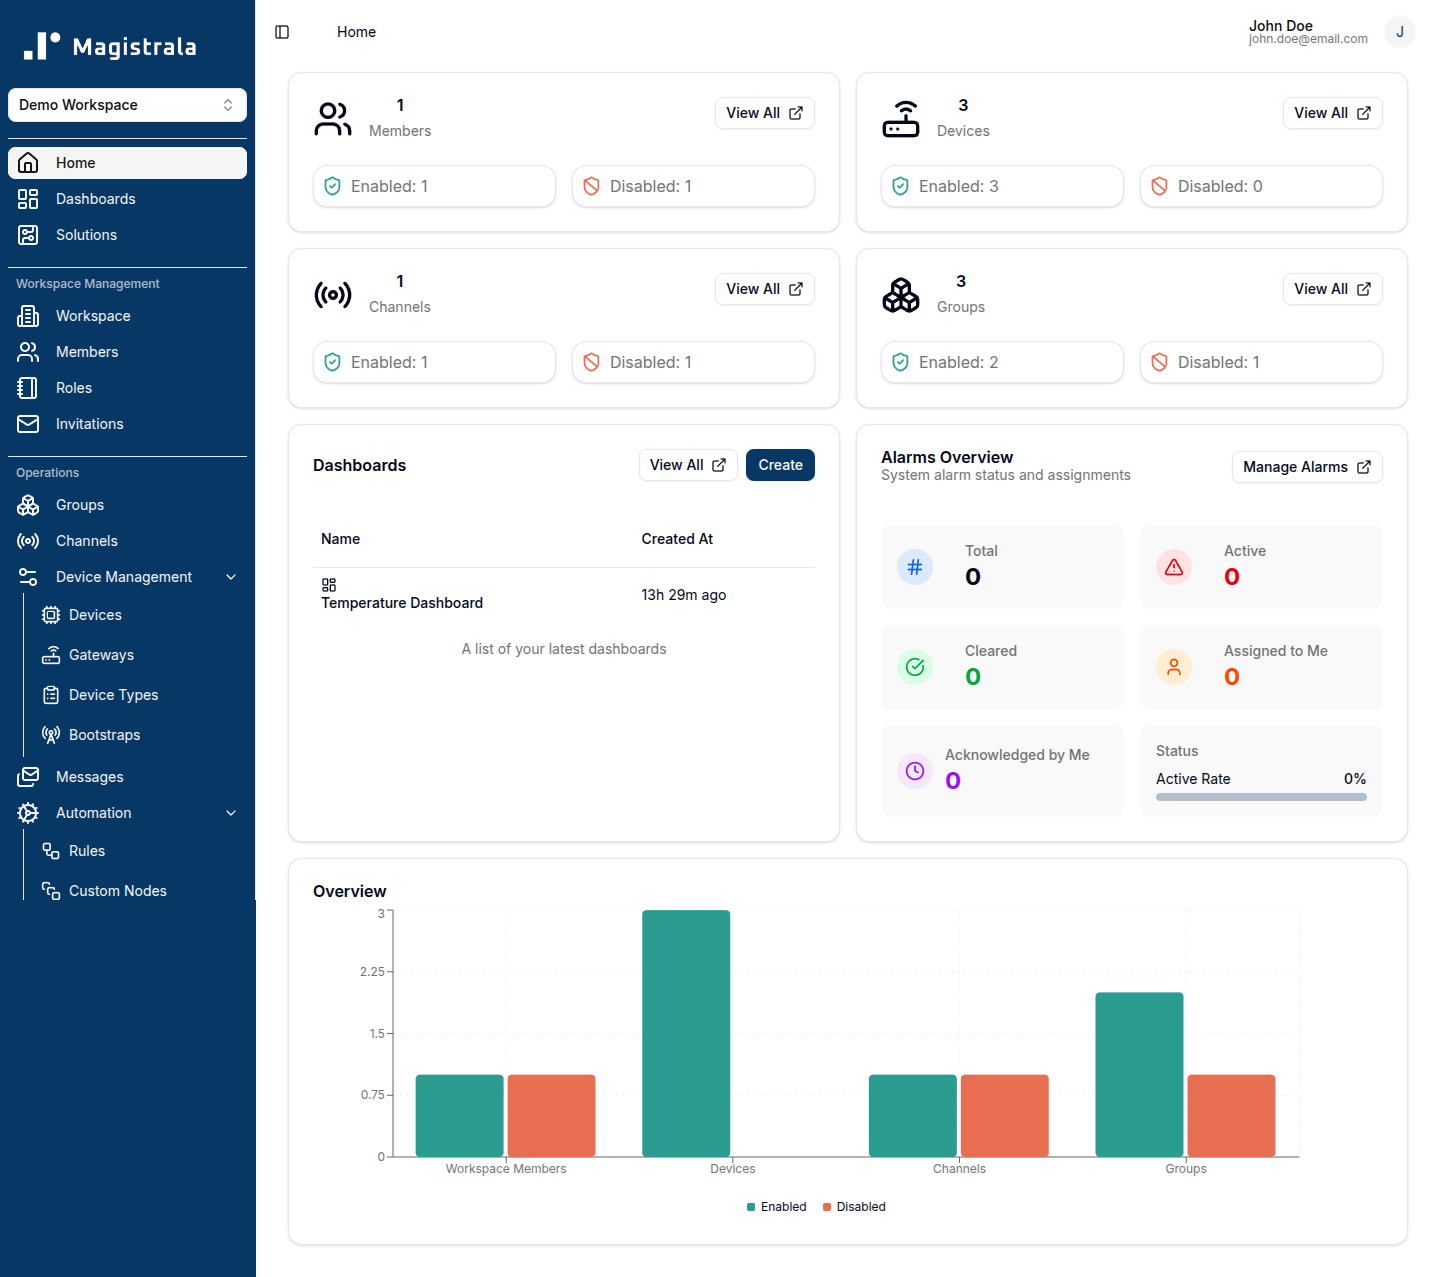View all Dashboards in the list
The height and width of the screenshot is (1277, 1440).
(x=688, y=465)
